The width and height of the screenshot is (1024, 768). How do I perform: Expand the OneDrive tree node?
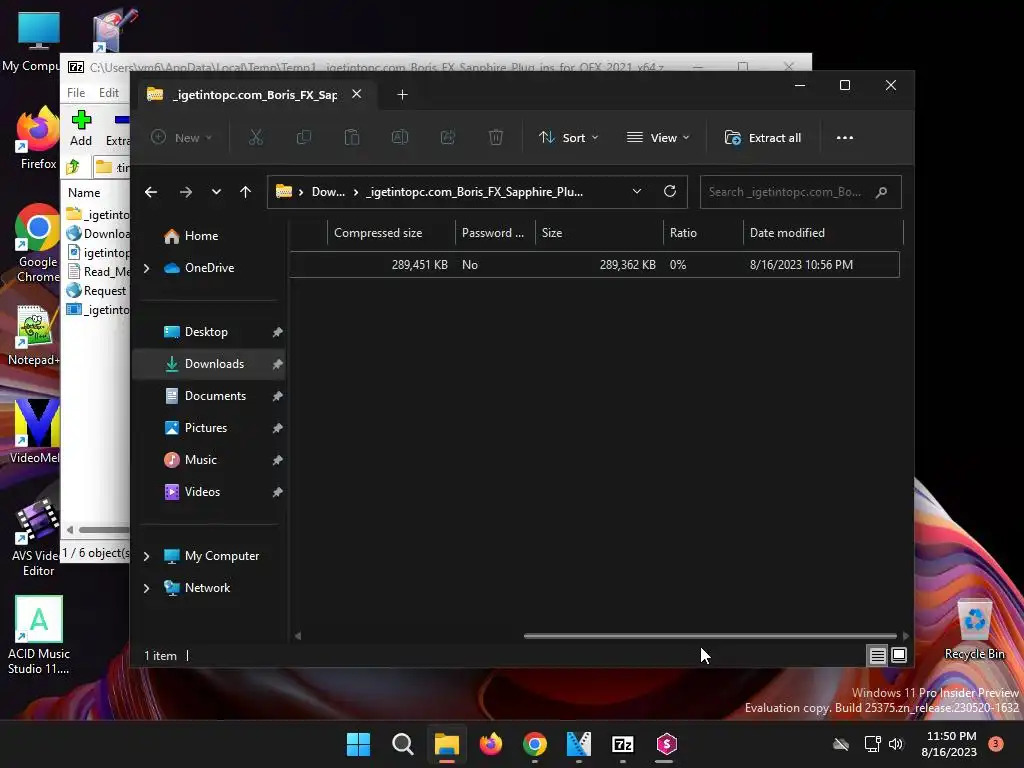tap(146, 268)
